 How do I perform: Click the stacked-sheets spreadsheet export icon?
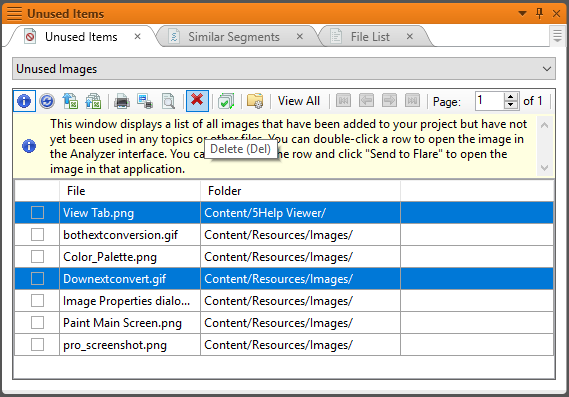point(93,101)
